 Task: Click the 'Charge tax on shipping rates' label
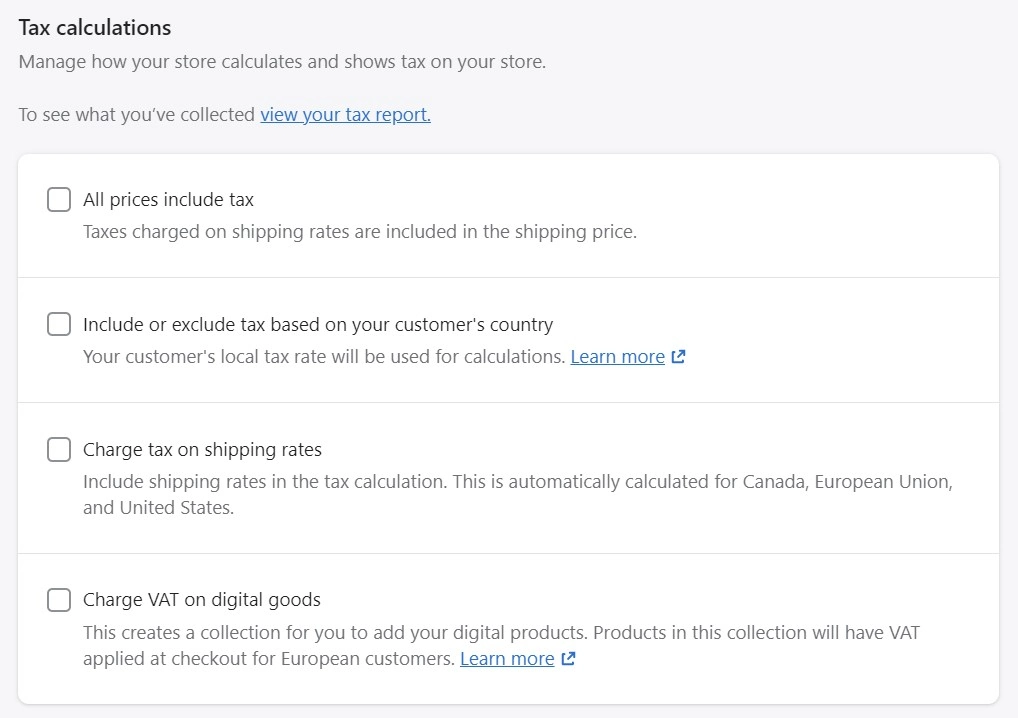point(202,450)
